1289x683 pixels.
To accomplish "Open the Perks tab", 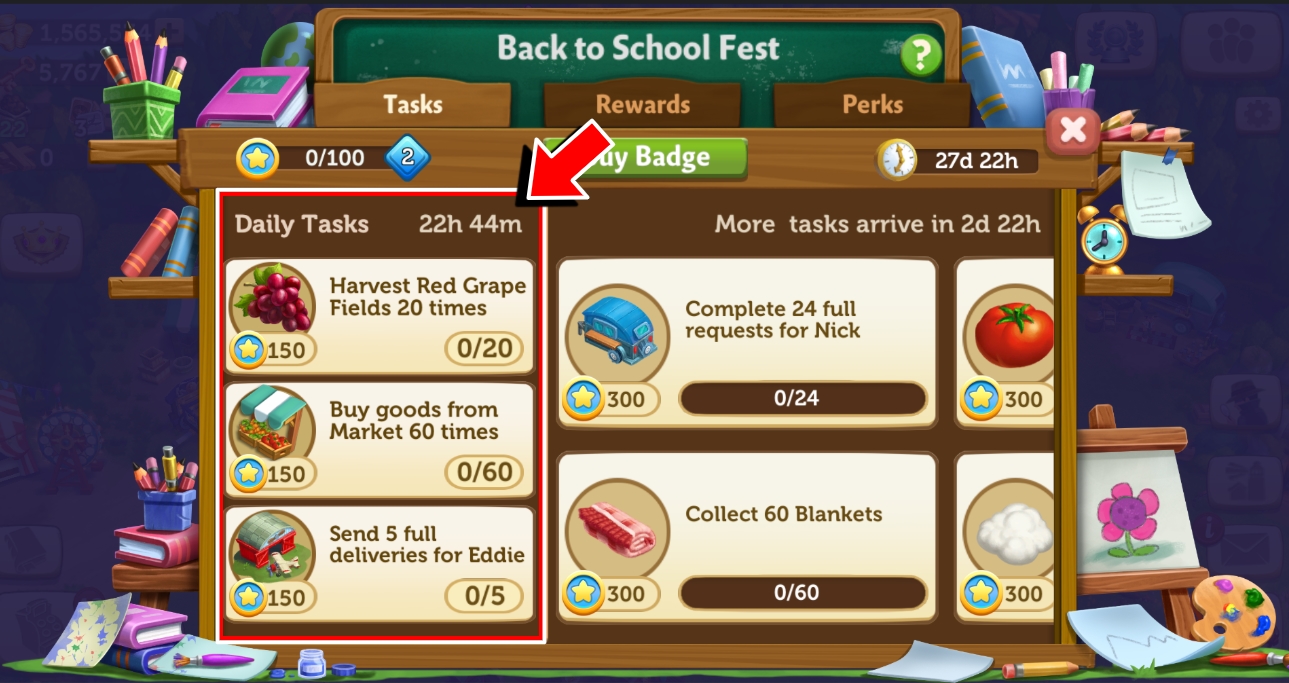I will tap(872, 104).
